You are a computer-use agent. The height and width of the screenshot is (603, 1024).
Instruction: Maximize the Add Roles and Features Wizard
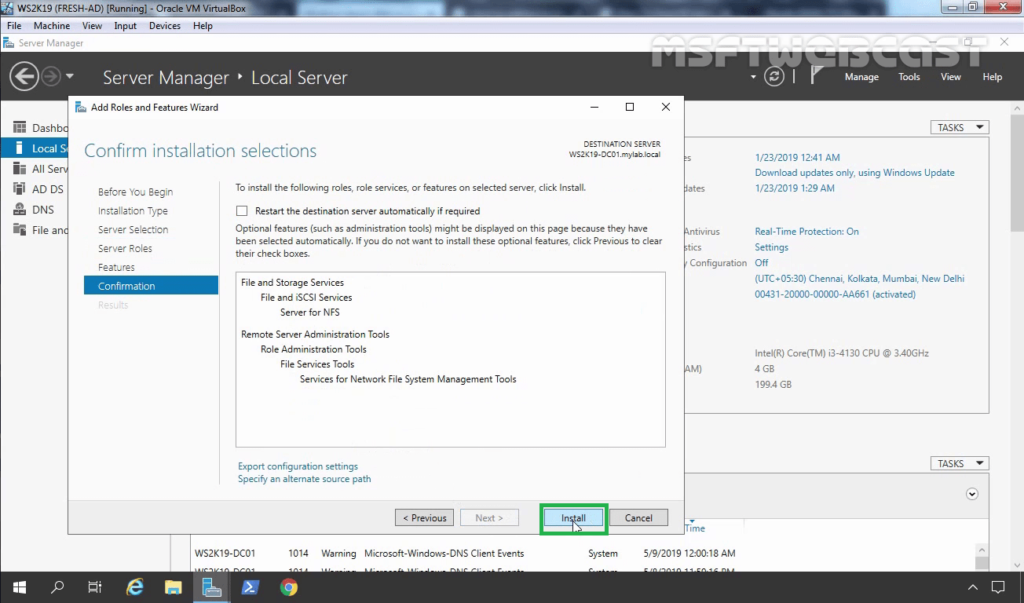click(x=630, y=107)
